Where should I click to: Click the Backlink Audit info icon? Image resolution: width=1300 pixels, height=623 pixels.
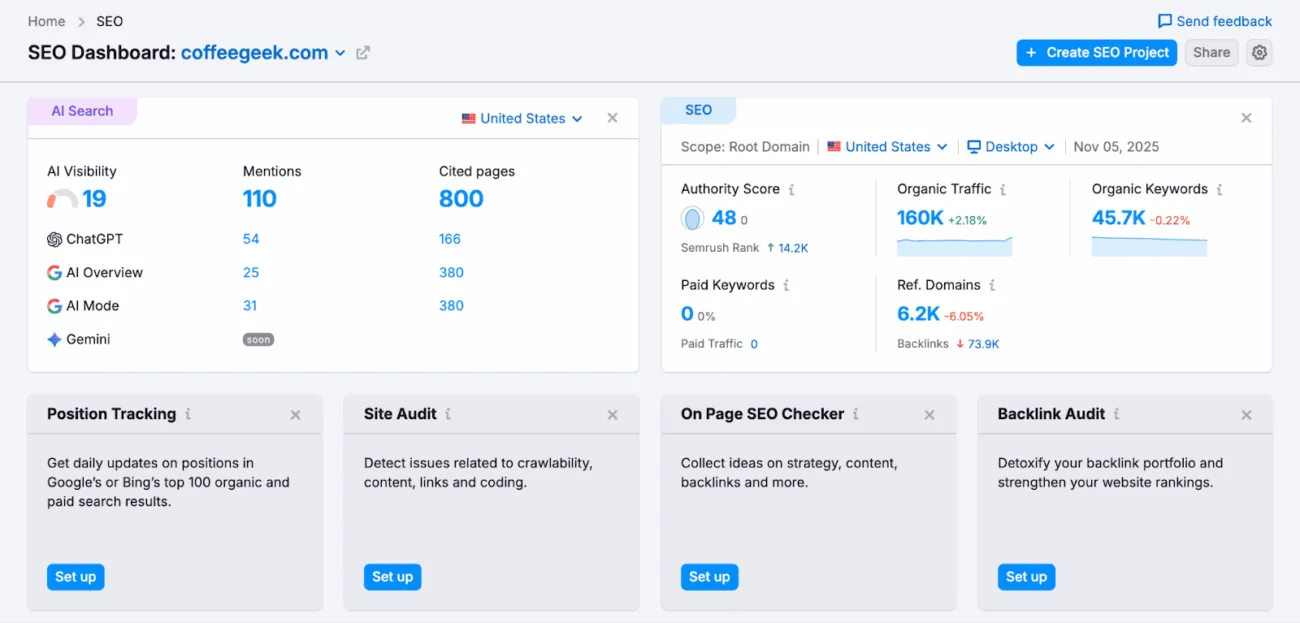(1117, 414)
